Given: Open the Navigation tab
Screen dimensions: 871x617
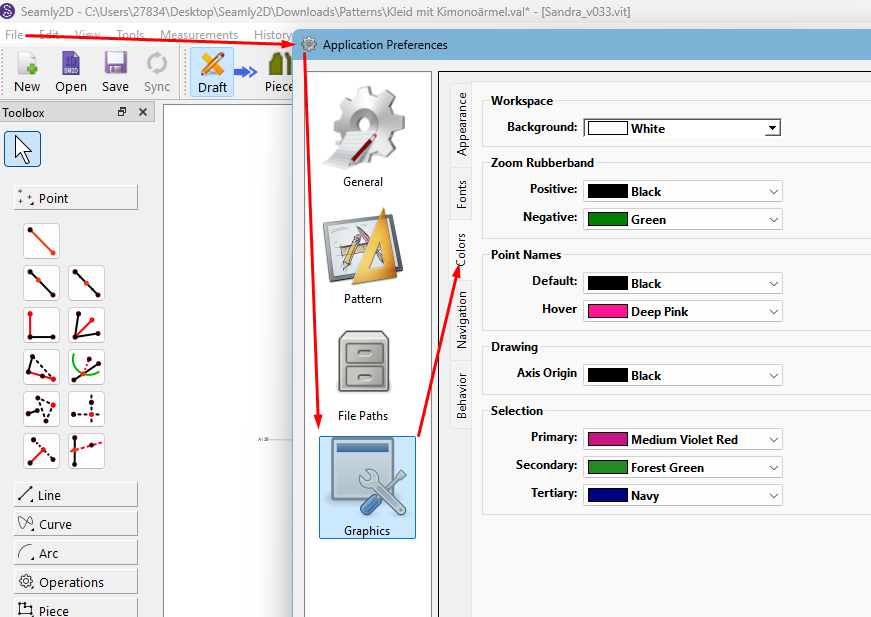Looking at the screenshot, I should coord(461,320).
